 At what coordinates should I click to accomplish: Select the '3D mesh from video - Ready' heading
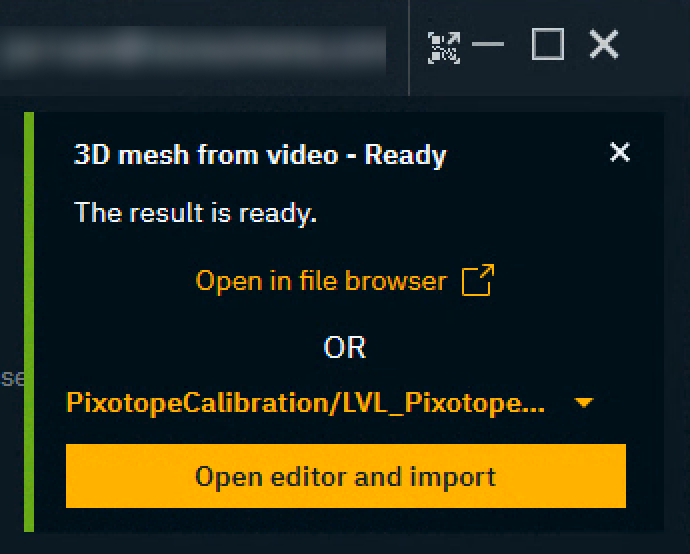point(260,155)
